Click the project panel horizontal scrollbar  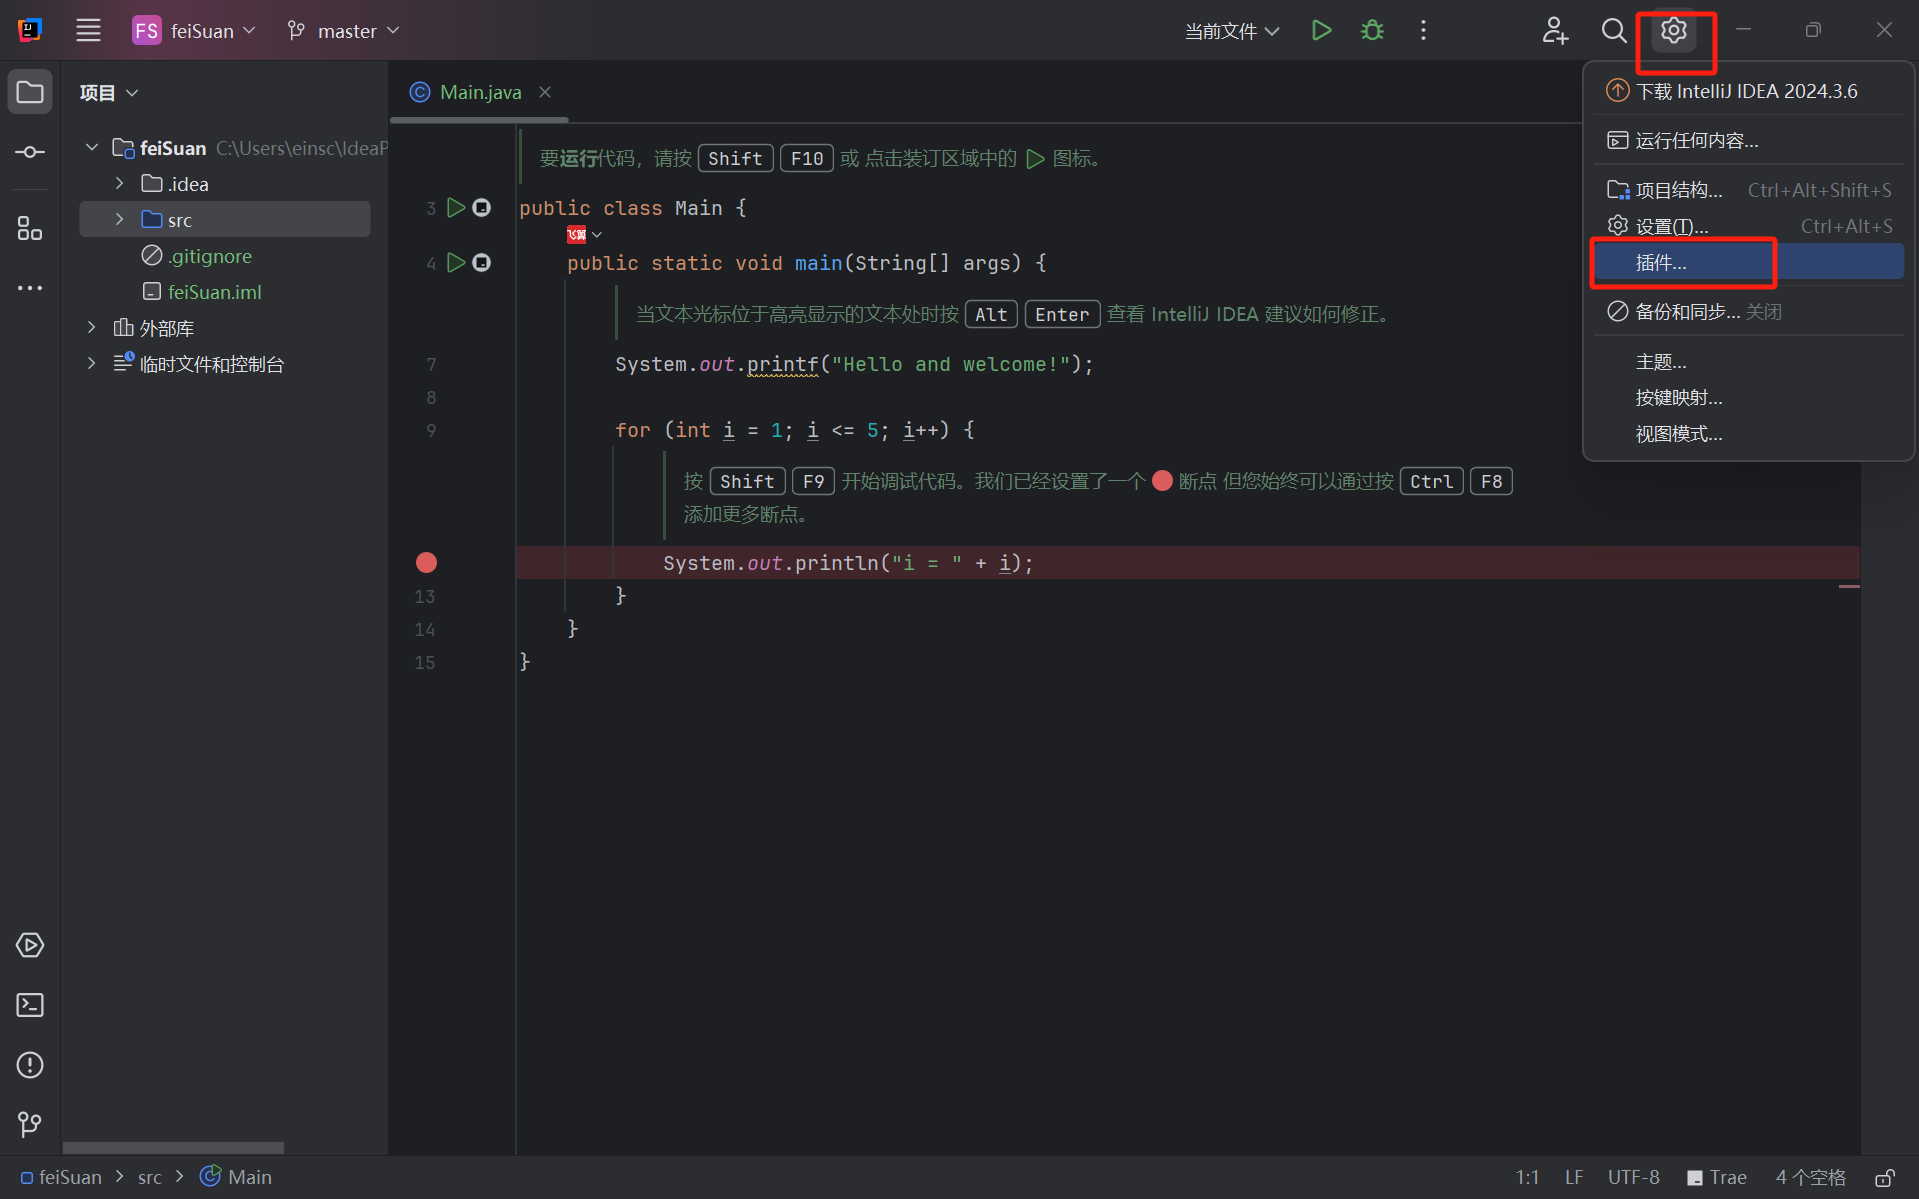pos(173,1147)
